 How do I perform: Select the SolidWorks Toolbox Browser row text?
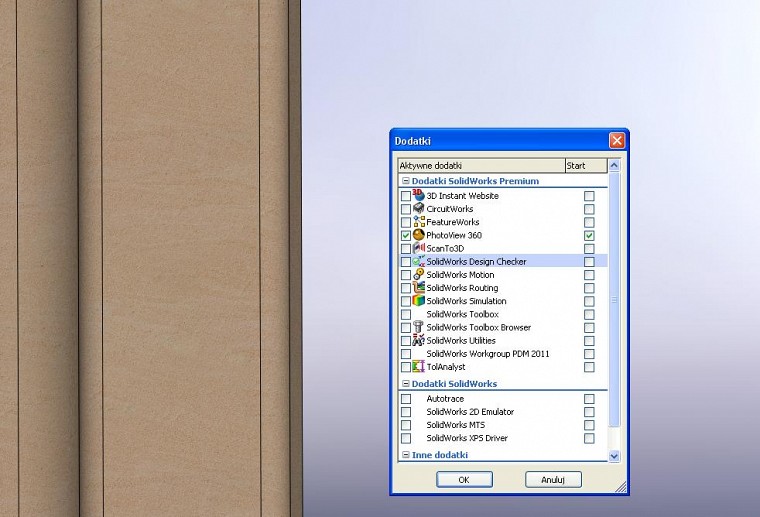point(478,328)
